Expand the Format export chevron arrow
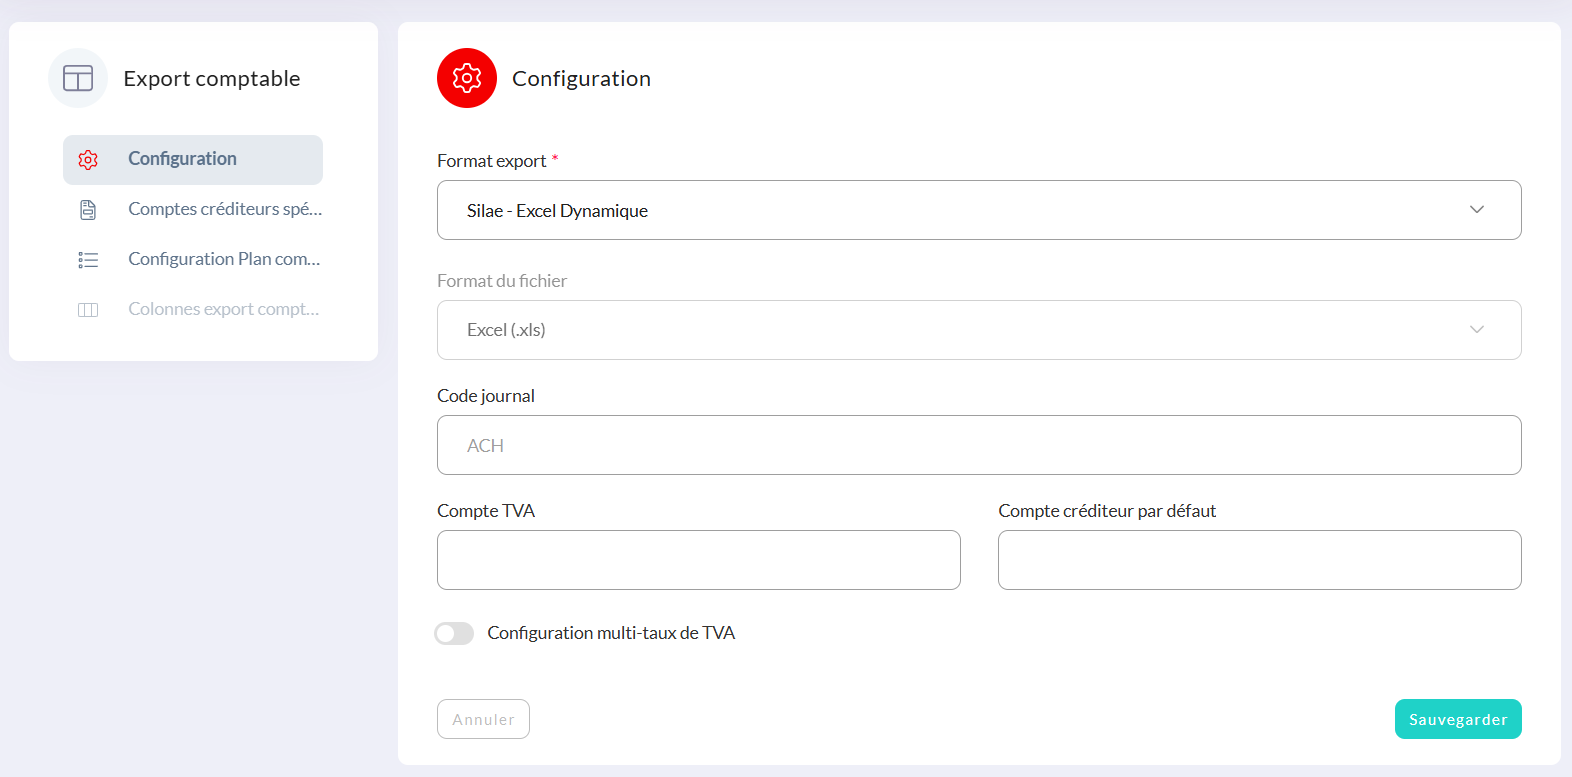The image size is (1572, 777). click(x=1476, y=210)
